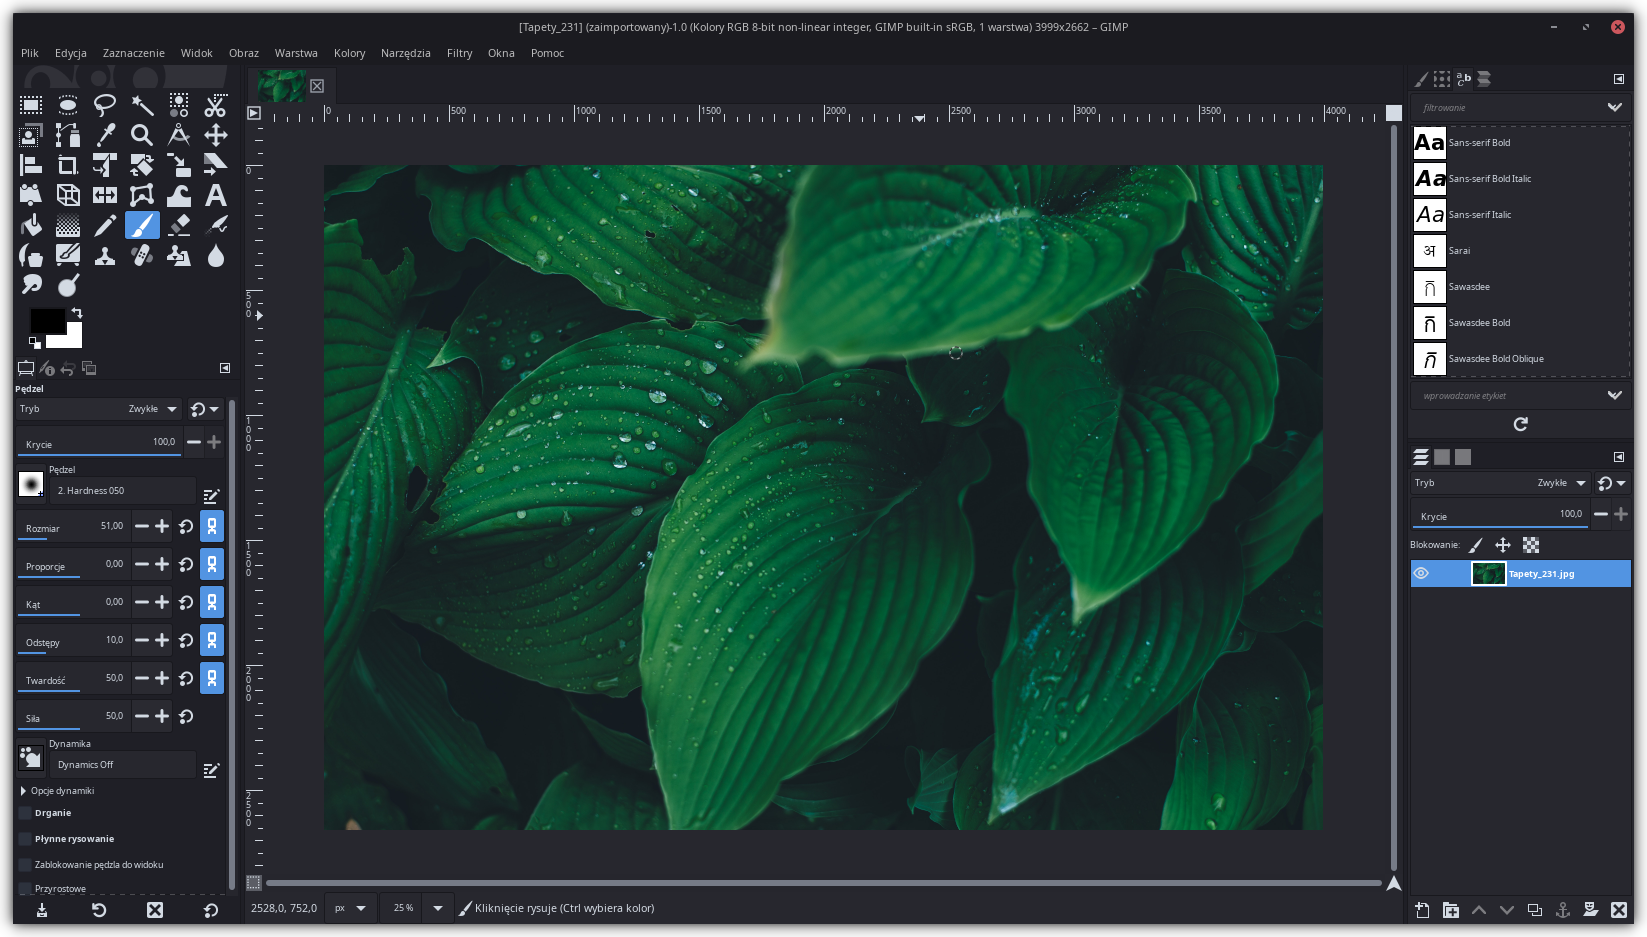Select the Free Select lasso tool
Screen dimensions: 1647x937
coord(105,105)
